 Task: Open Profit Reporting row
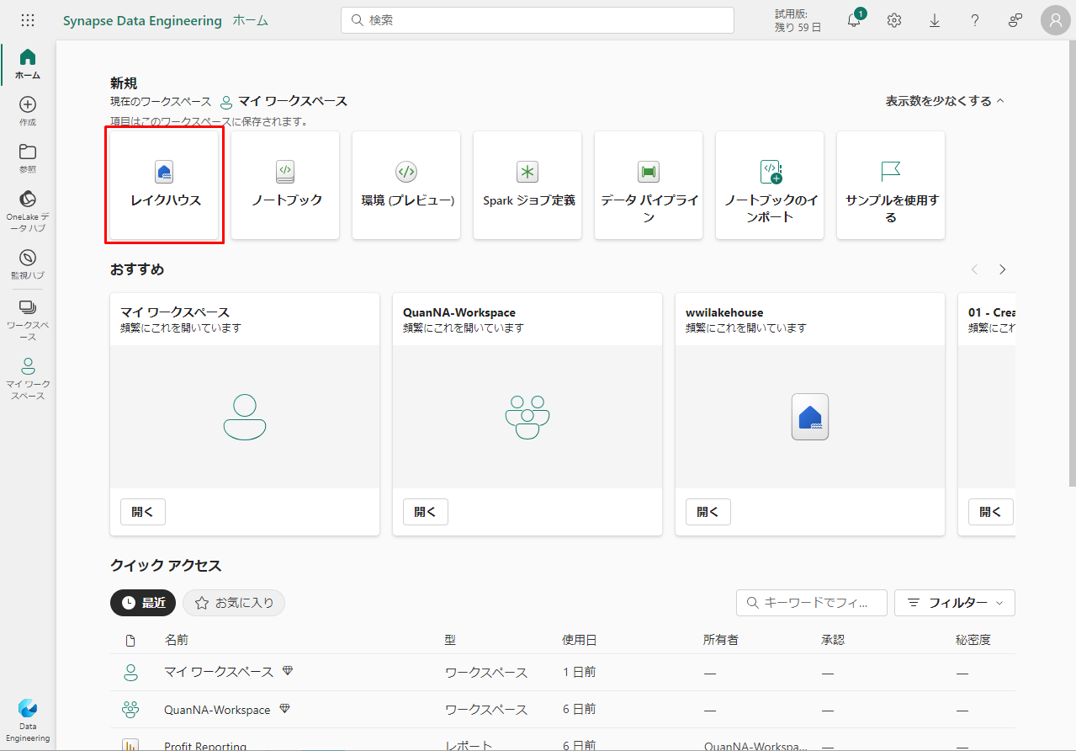[562, 740]
